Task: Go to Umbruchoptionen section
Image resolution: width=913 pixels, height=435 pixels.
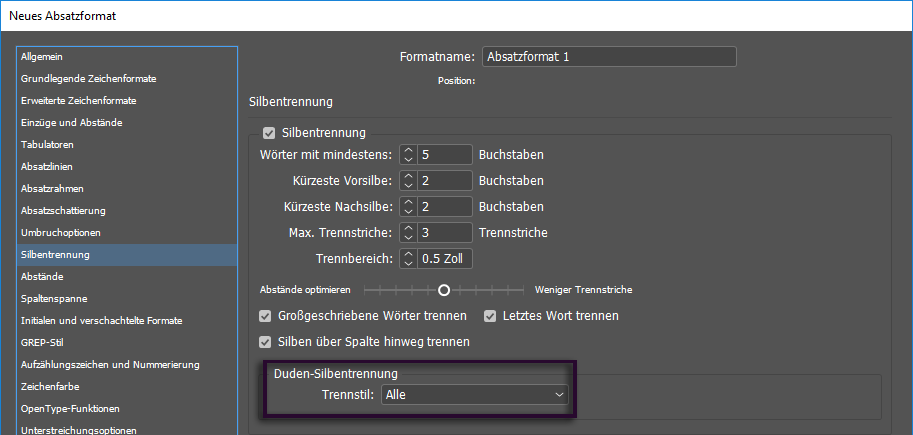Action: click(x=61, y=233)
